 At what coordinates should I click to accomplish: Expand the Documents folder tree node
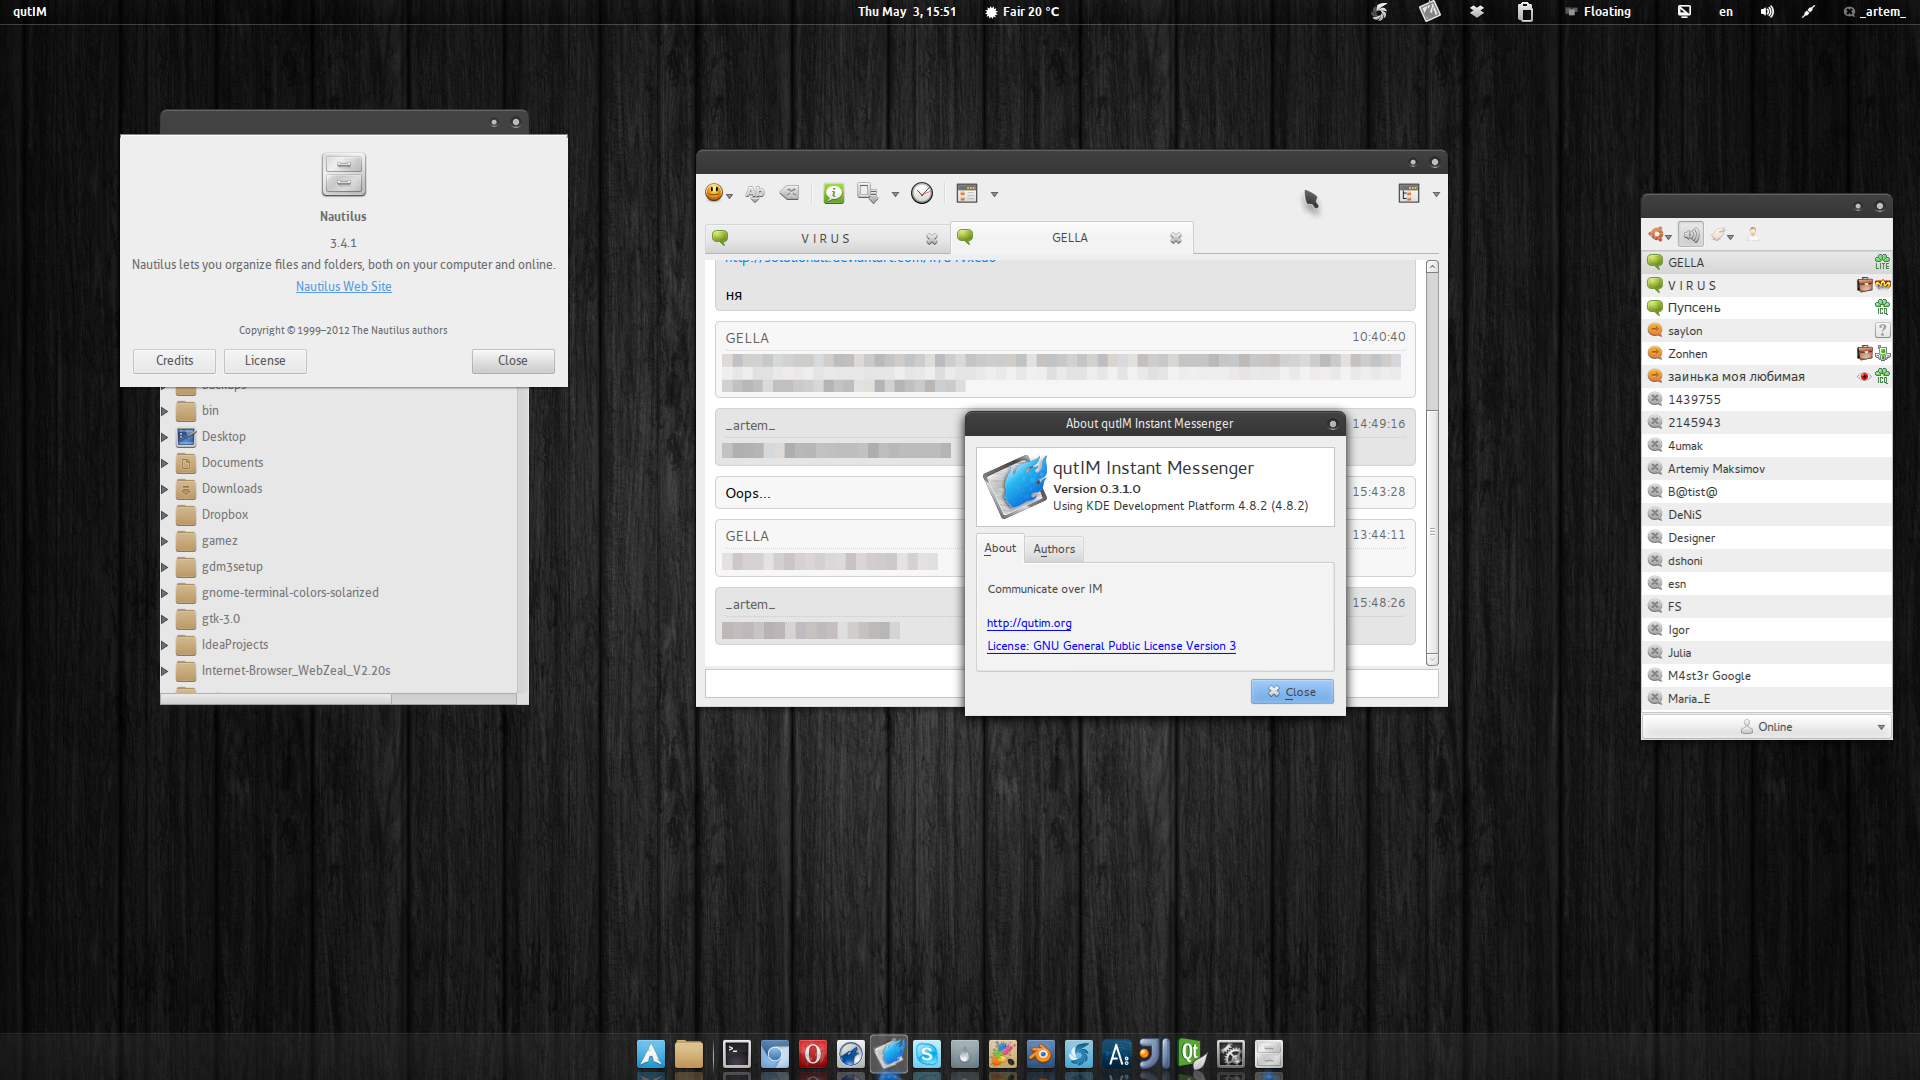[x=165, y=463]
